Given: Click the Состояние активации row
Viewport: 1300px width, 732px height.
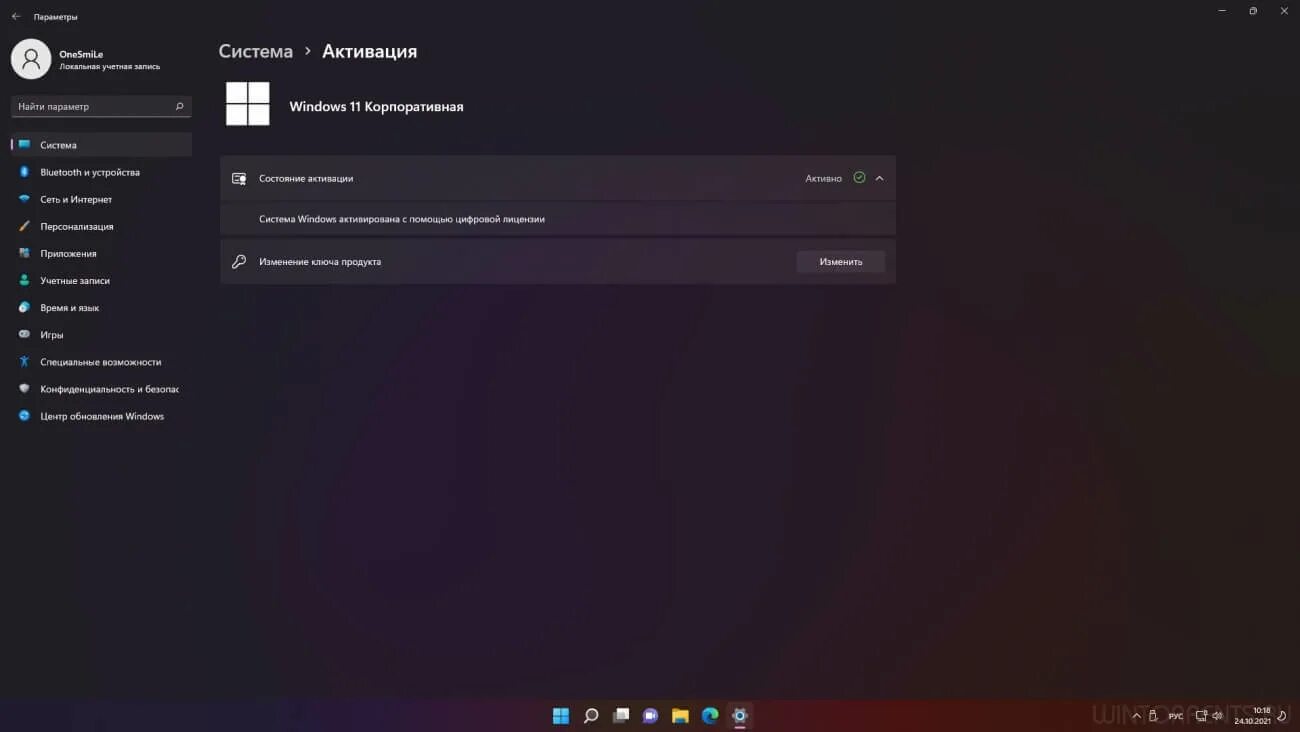Looking at the screenshot, I should point(558,178).
